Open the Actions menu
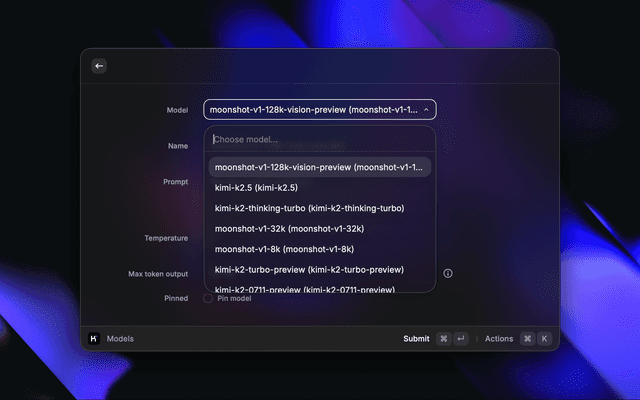Image resolution: width=640 pixels, height=400 pixels. (x=499, y=339)
